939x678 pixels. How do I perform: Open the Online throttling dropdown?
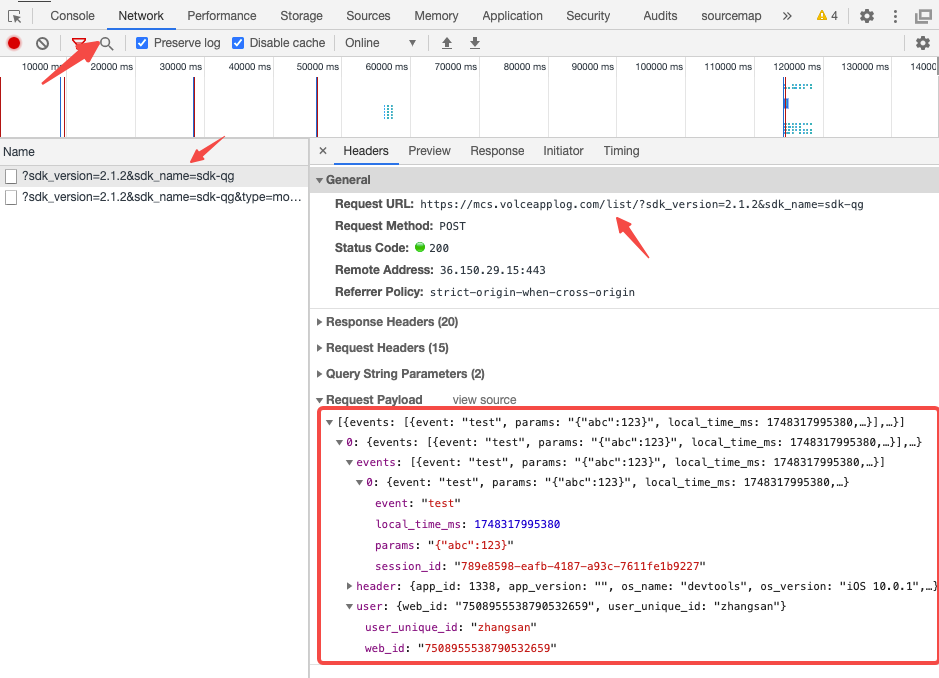point(380,43)
